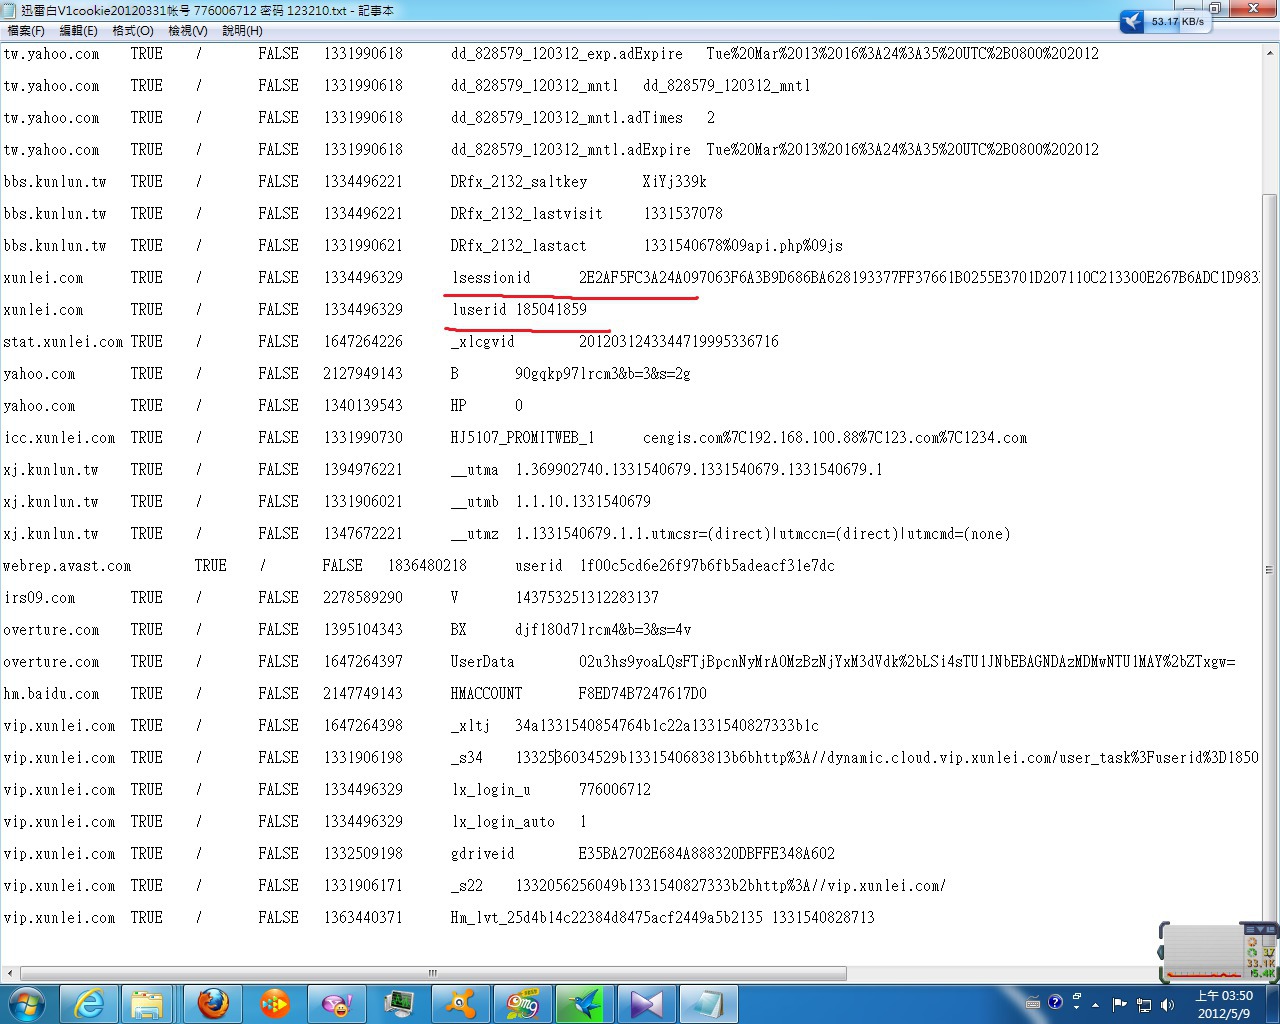Click the 53.17 KB/s speed readout
Image resolution: width=1280 pixels, height=1024 pixels.
(1177, 21)
